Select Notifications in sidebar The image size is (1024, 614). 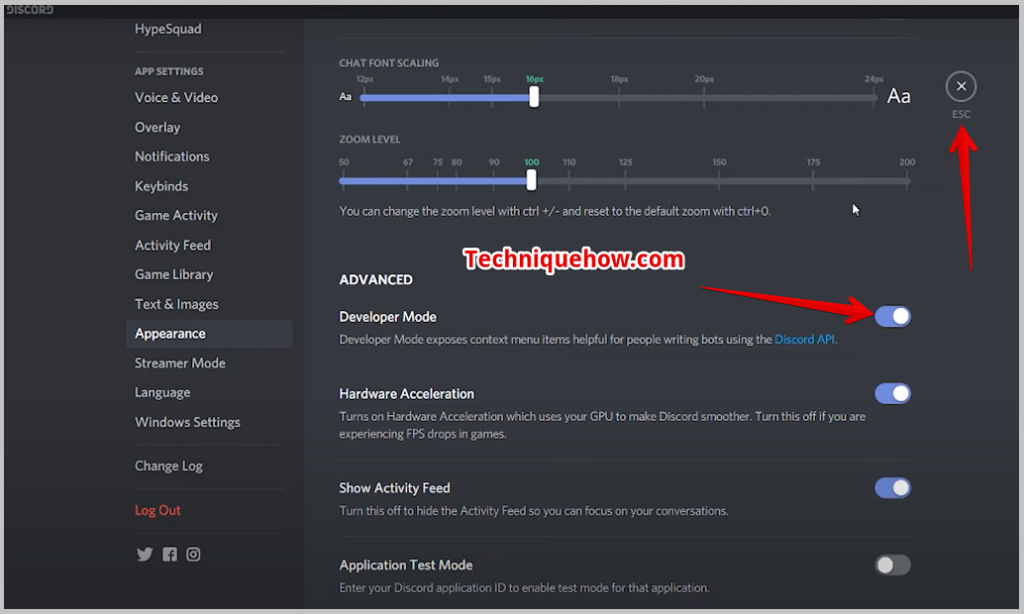(x=172, y=157)
